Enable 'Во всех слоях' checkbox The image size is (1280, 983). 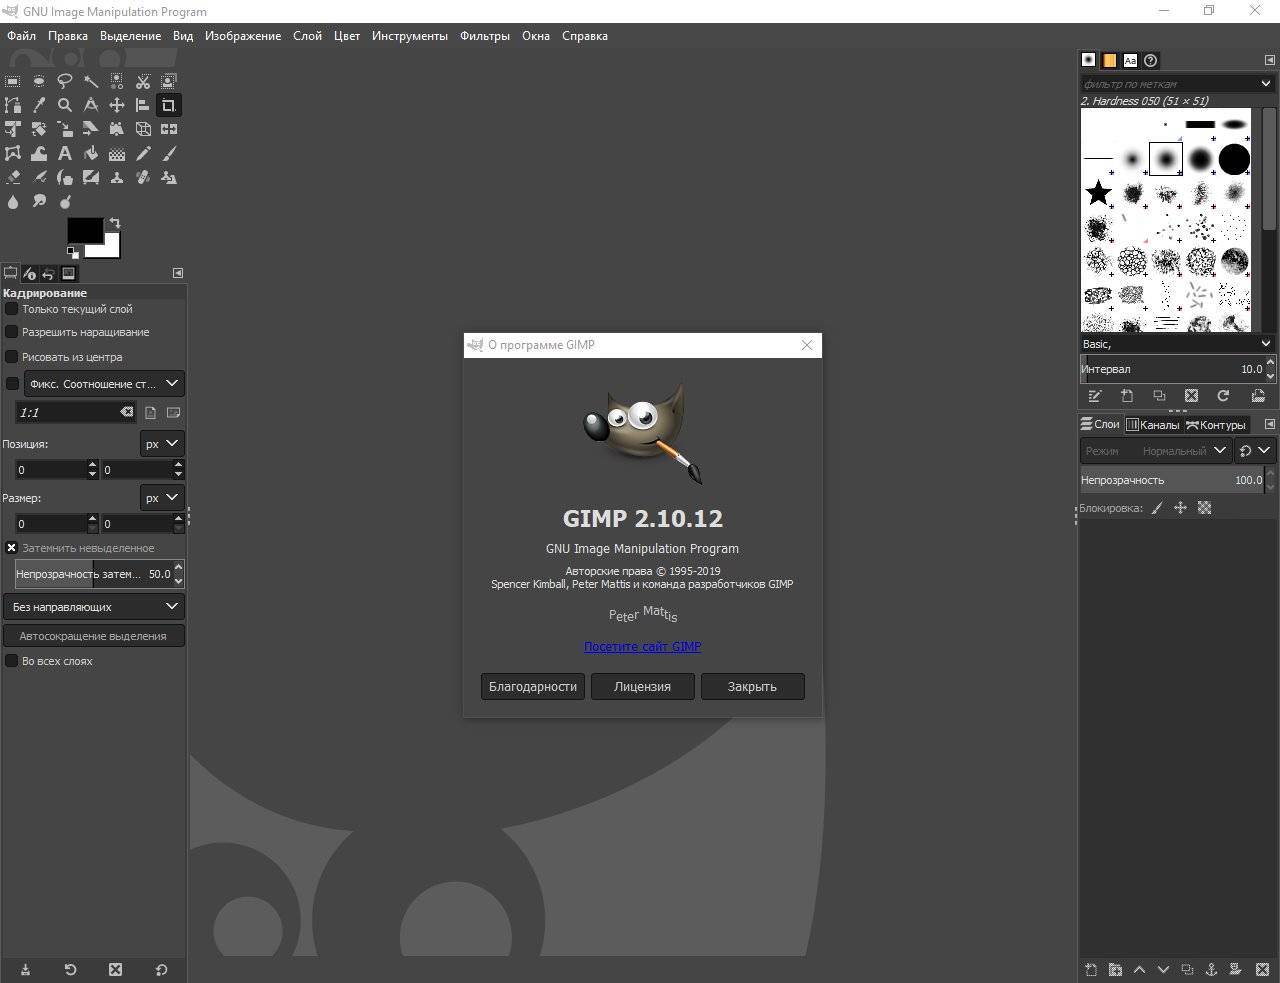12,661
